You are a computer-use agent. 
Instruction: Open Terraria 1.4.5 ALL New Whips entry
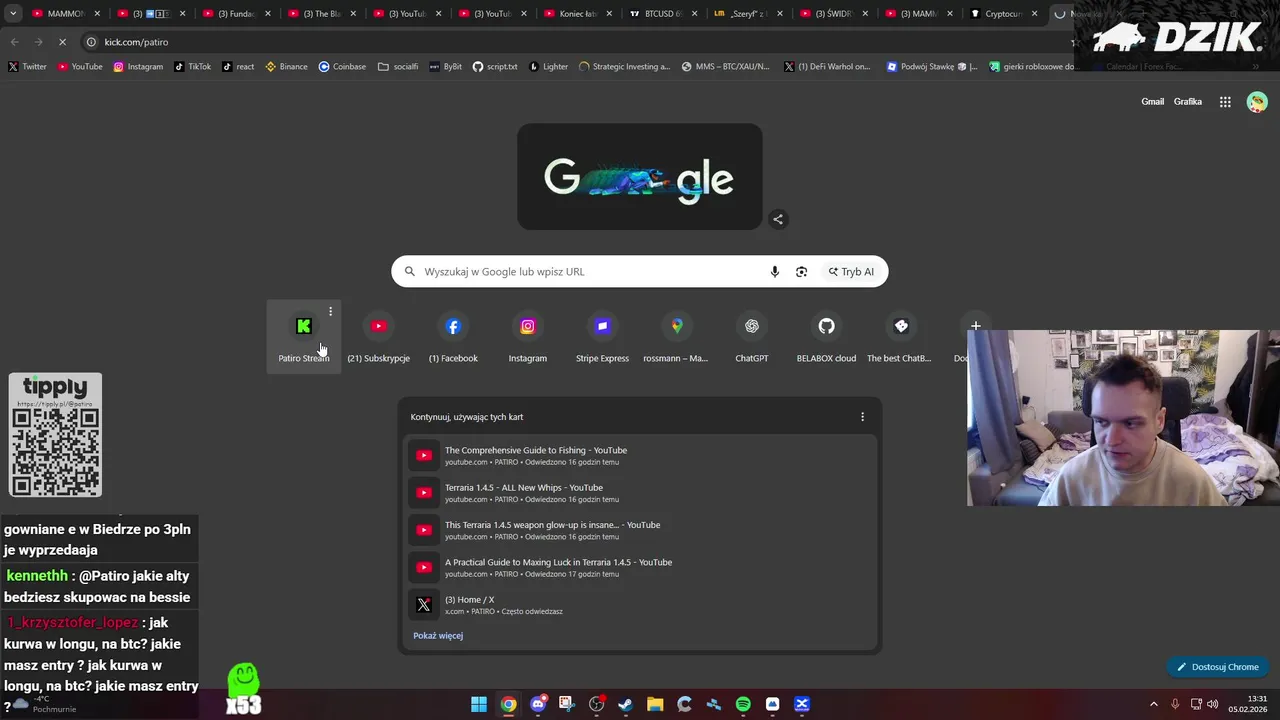tap(640, 493)
